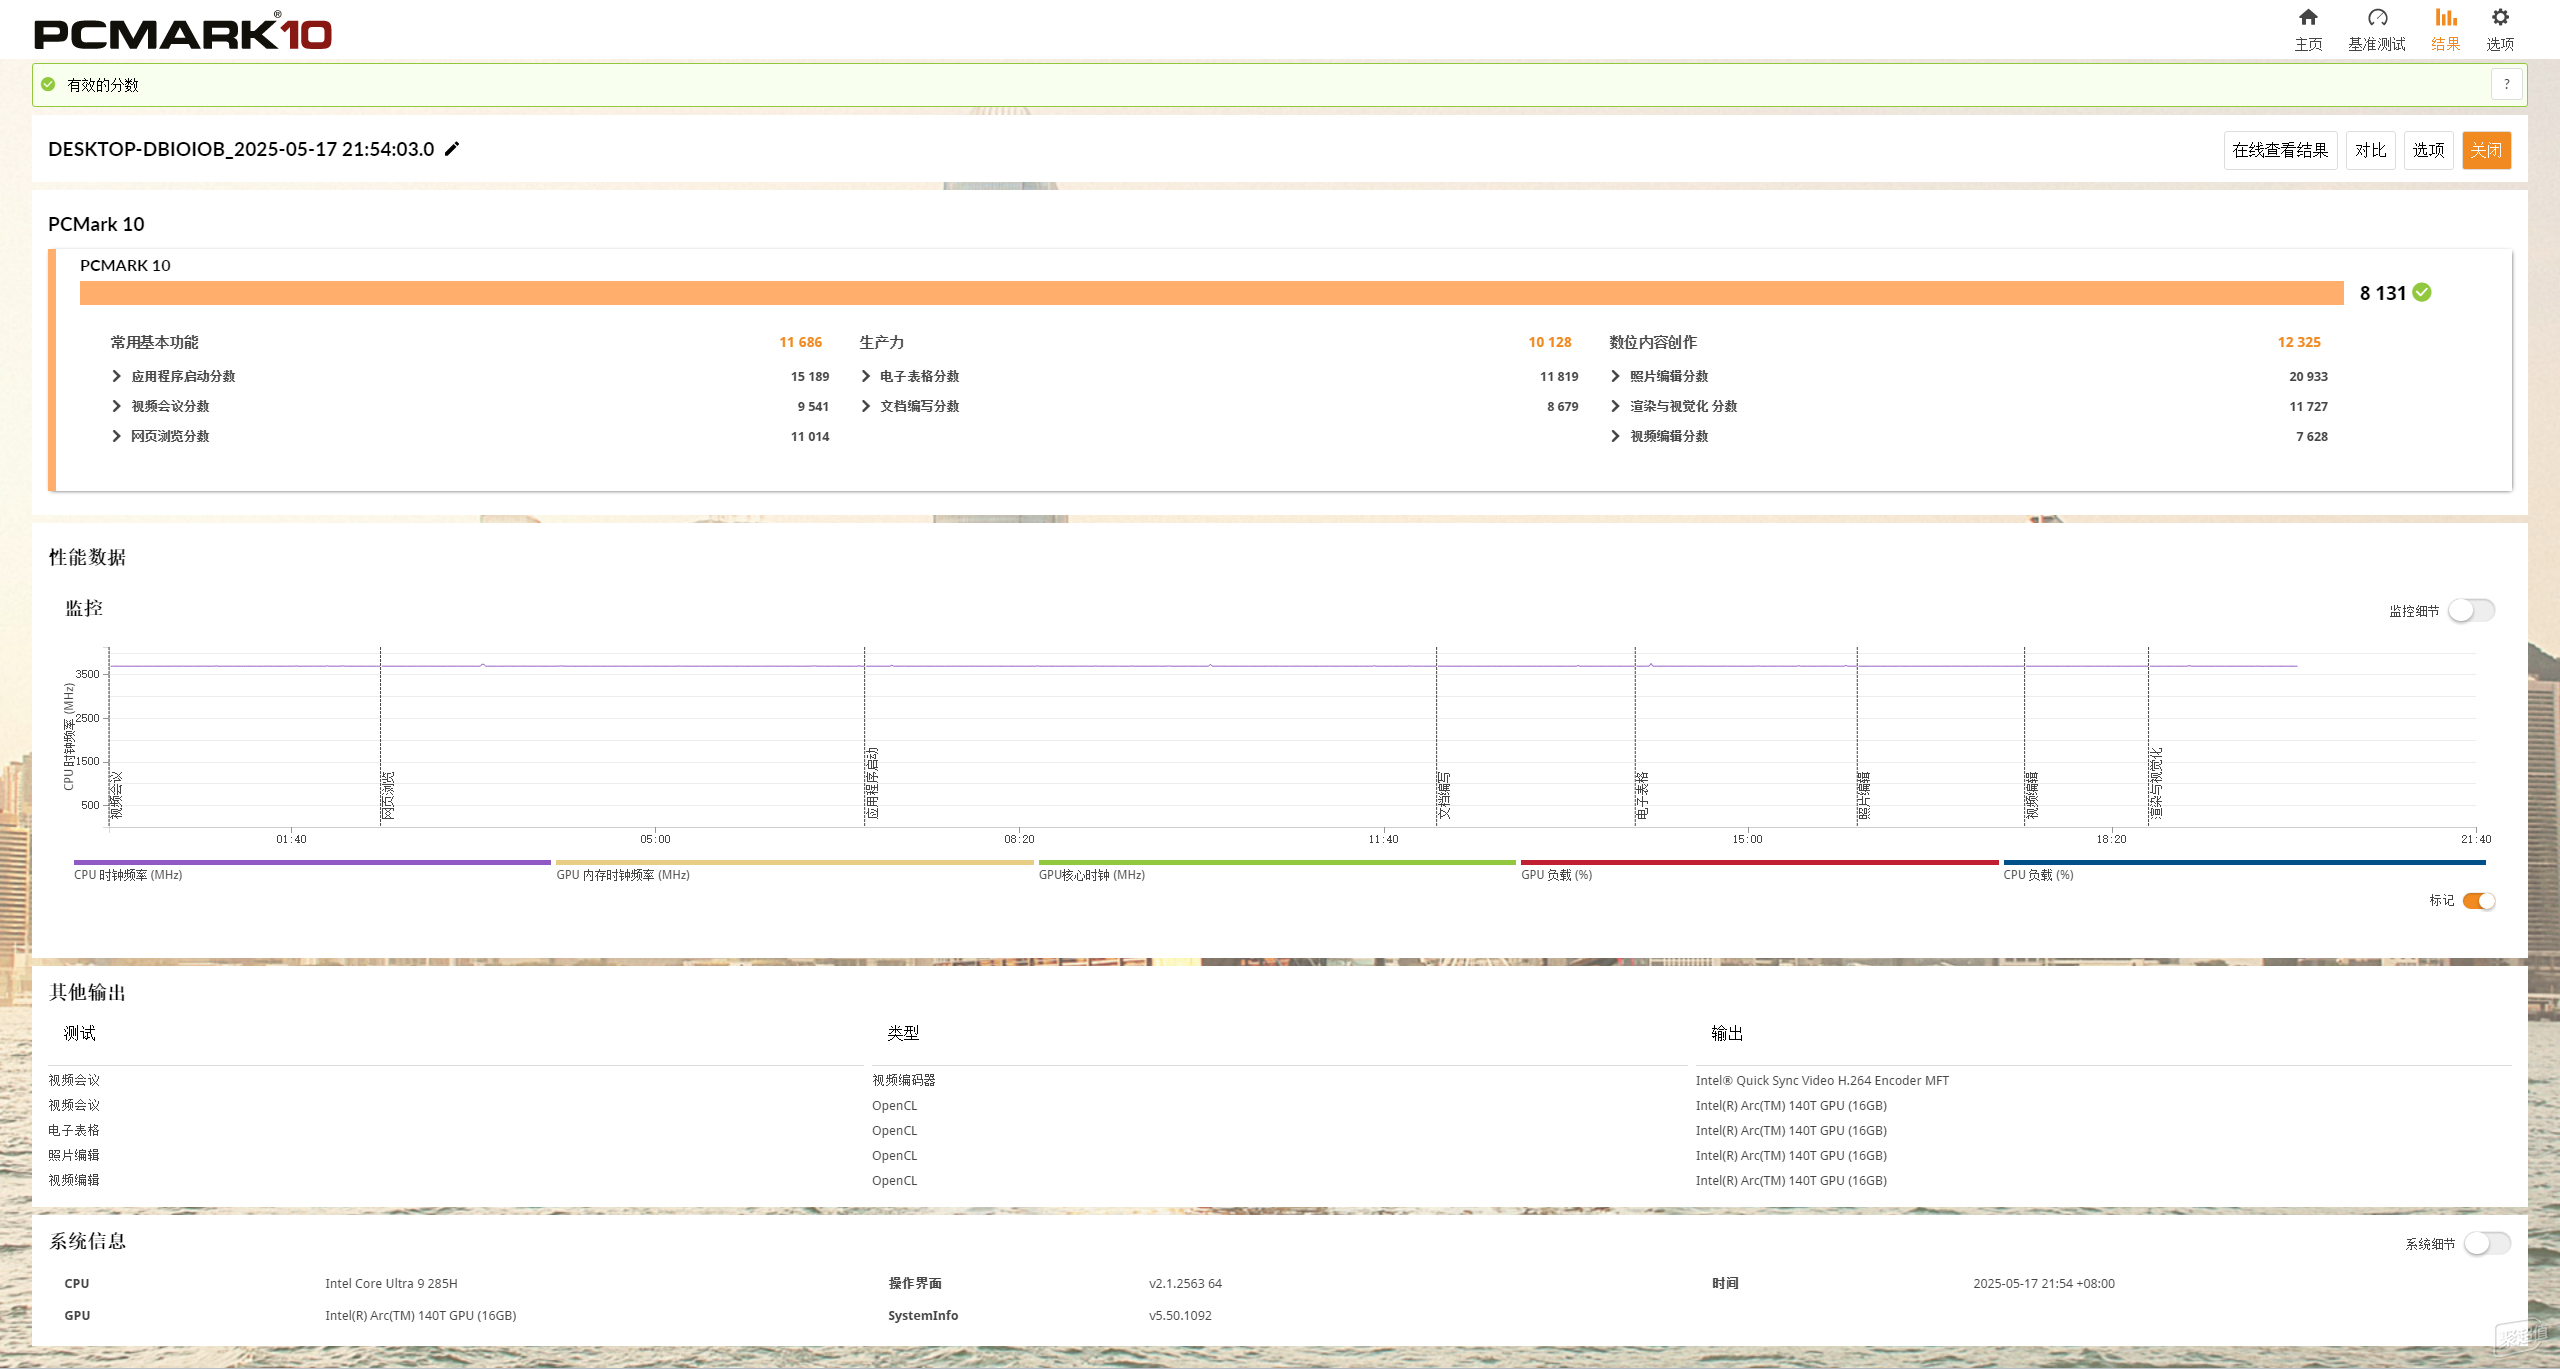Click the 对比 compare button
Image resolution: width=2560 pixels, height=1369 pixels.
[x=2370, y=150]
